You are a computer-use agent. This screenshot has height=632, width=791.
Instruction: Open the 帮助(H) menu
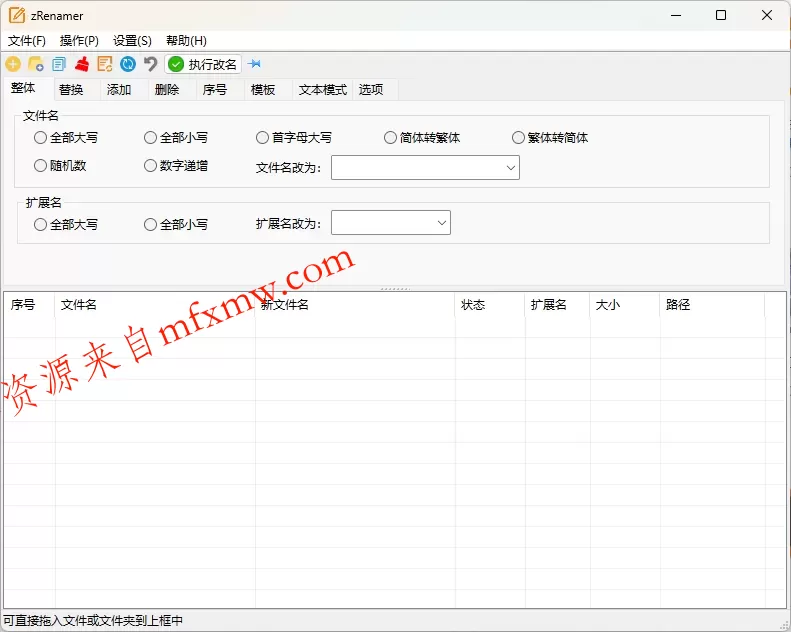click(x=186, y=40)
